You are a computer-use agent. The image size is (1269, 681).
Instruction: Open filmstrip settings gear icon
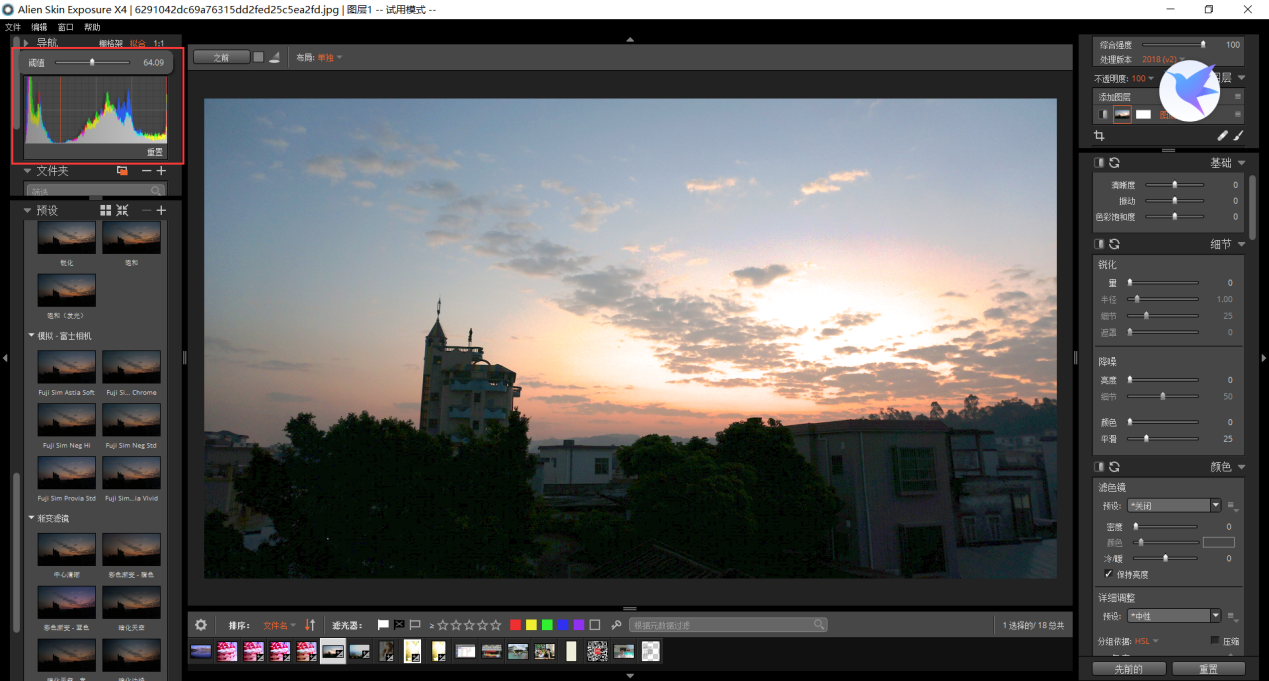pyautogui.click(x=201, y=625)
